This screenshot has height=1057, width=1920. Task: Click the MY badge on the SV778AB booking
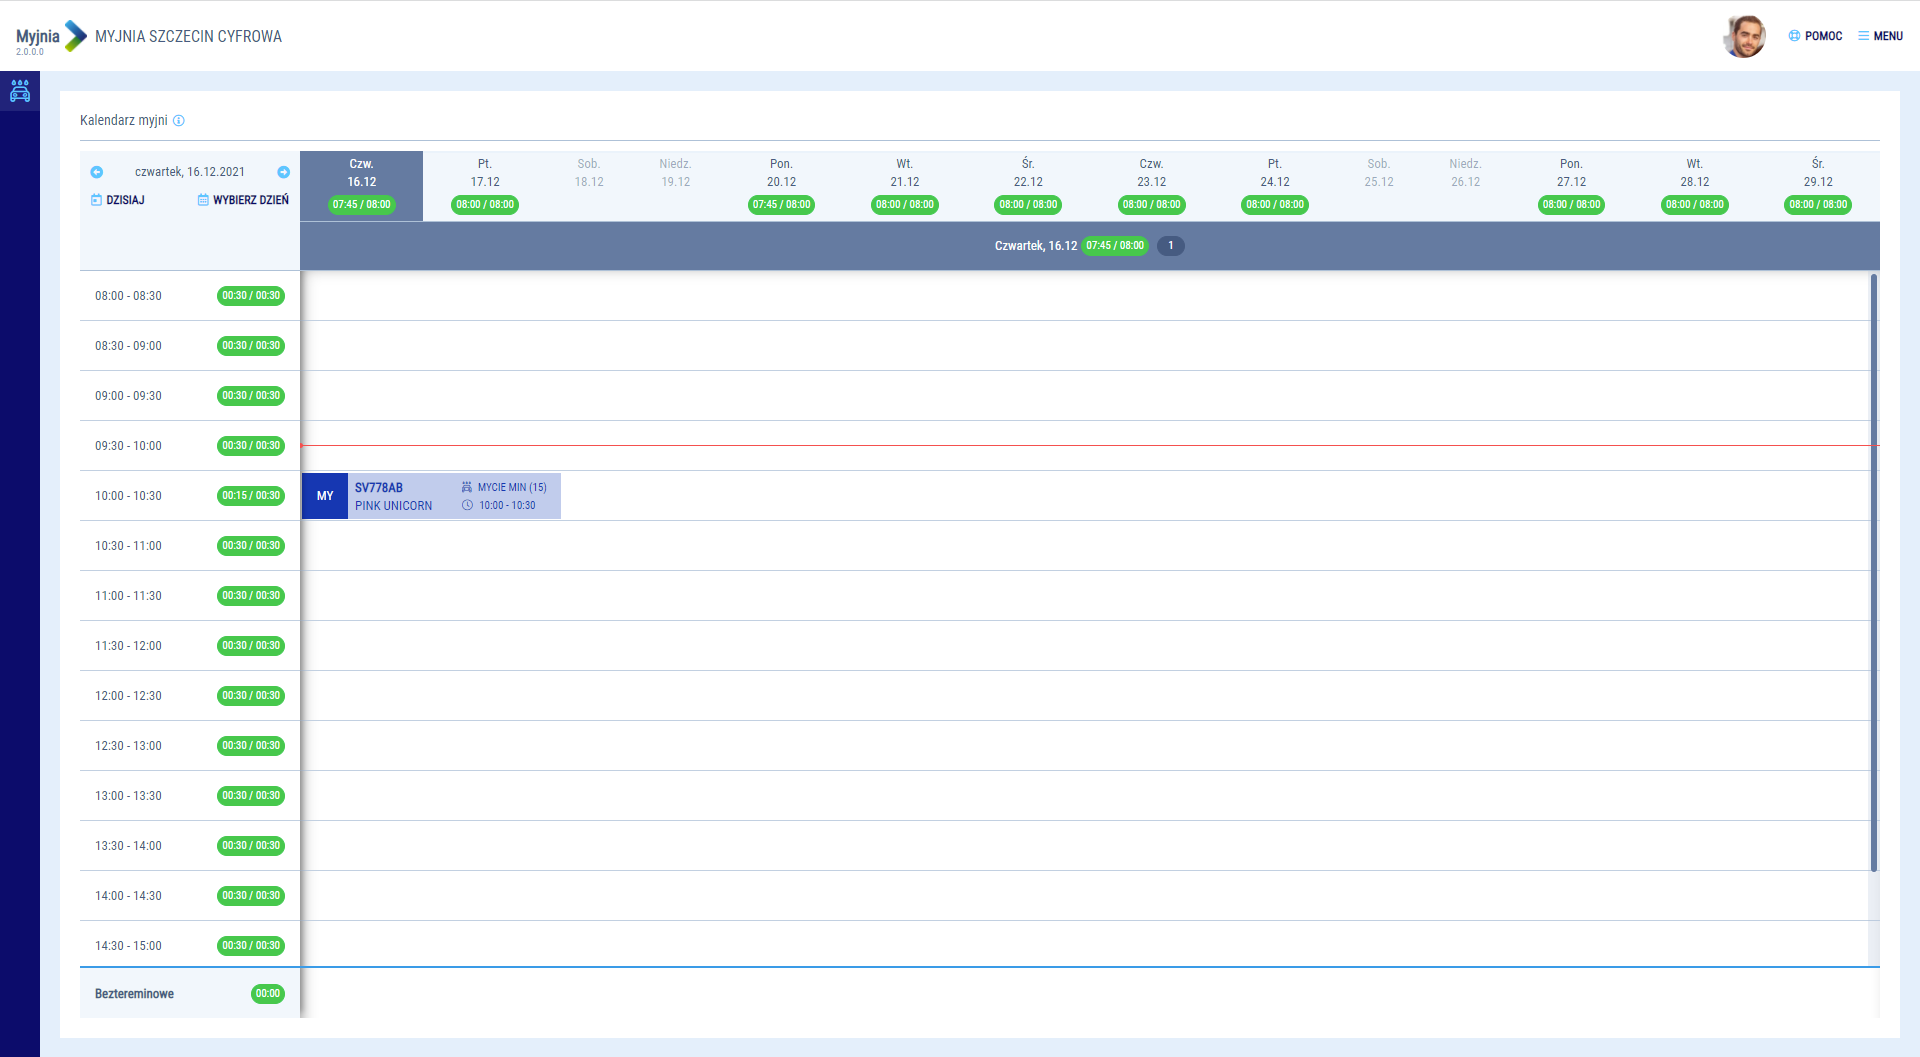[325, 496]
